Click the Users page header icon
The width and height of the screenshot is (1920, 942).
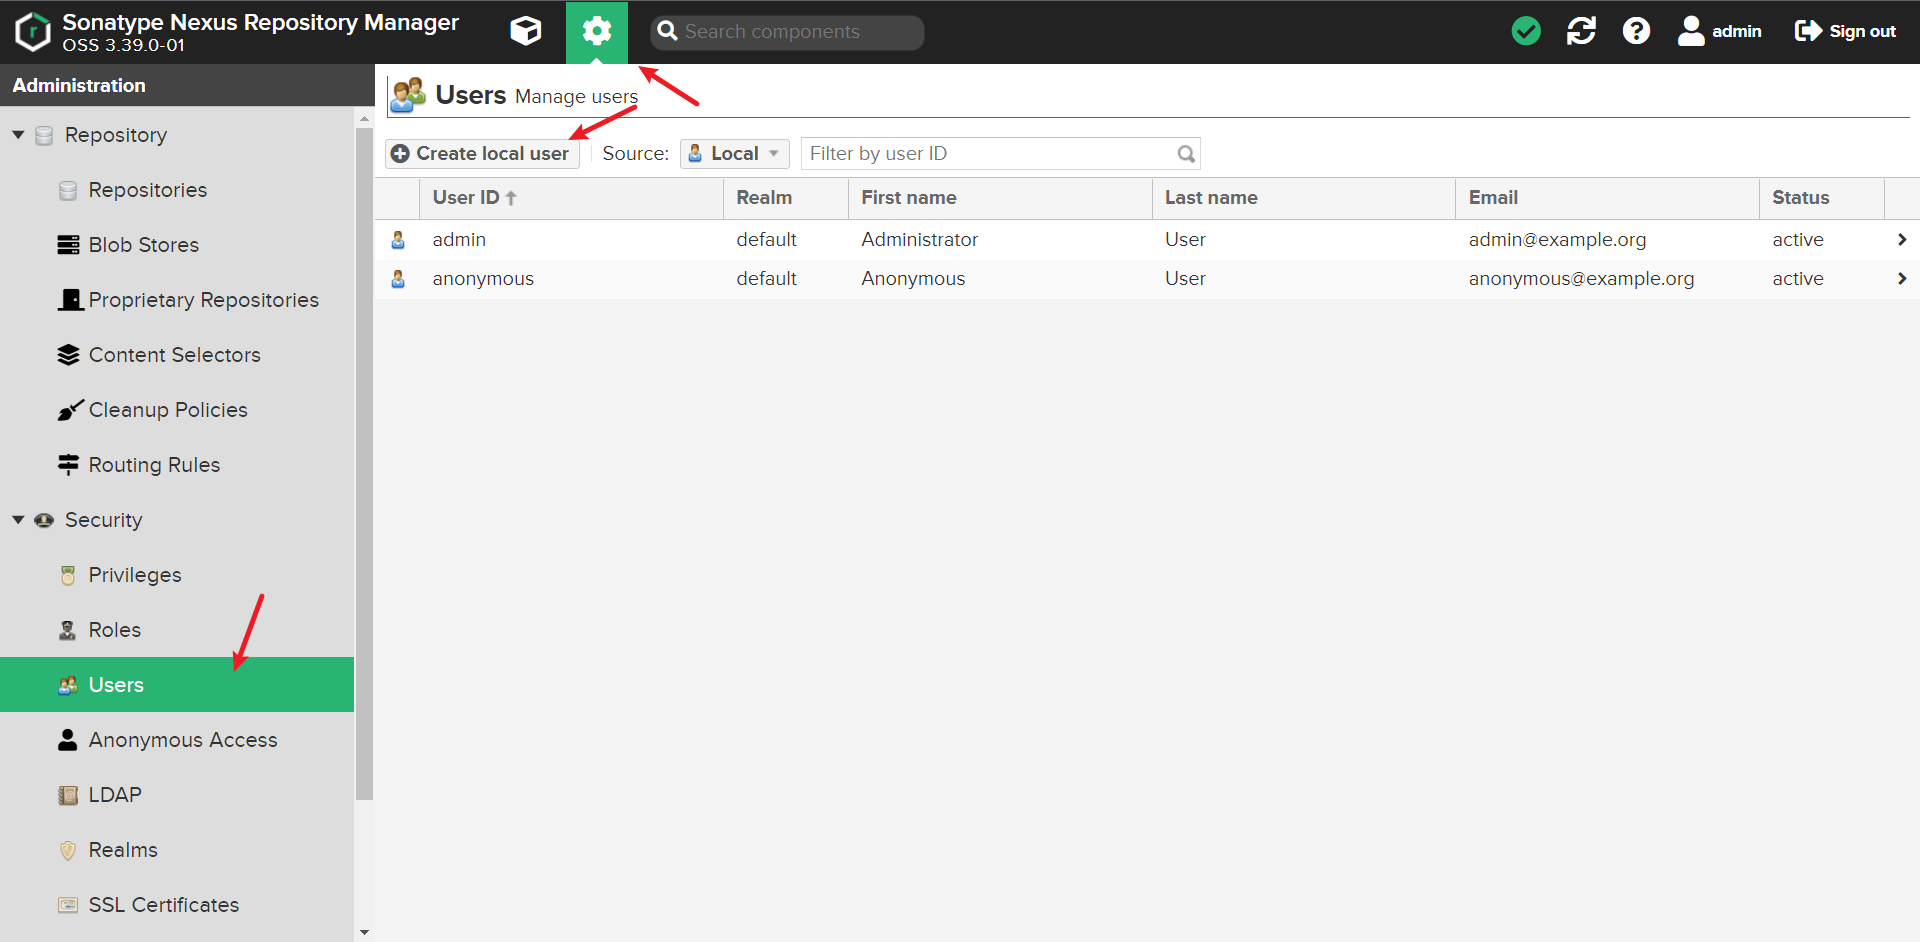click(408, 95)
